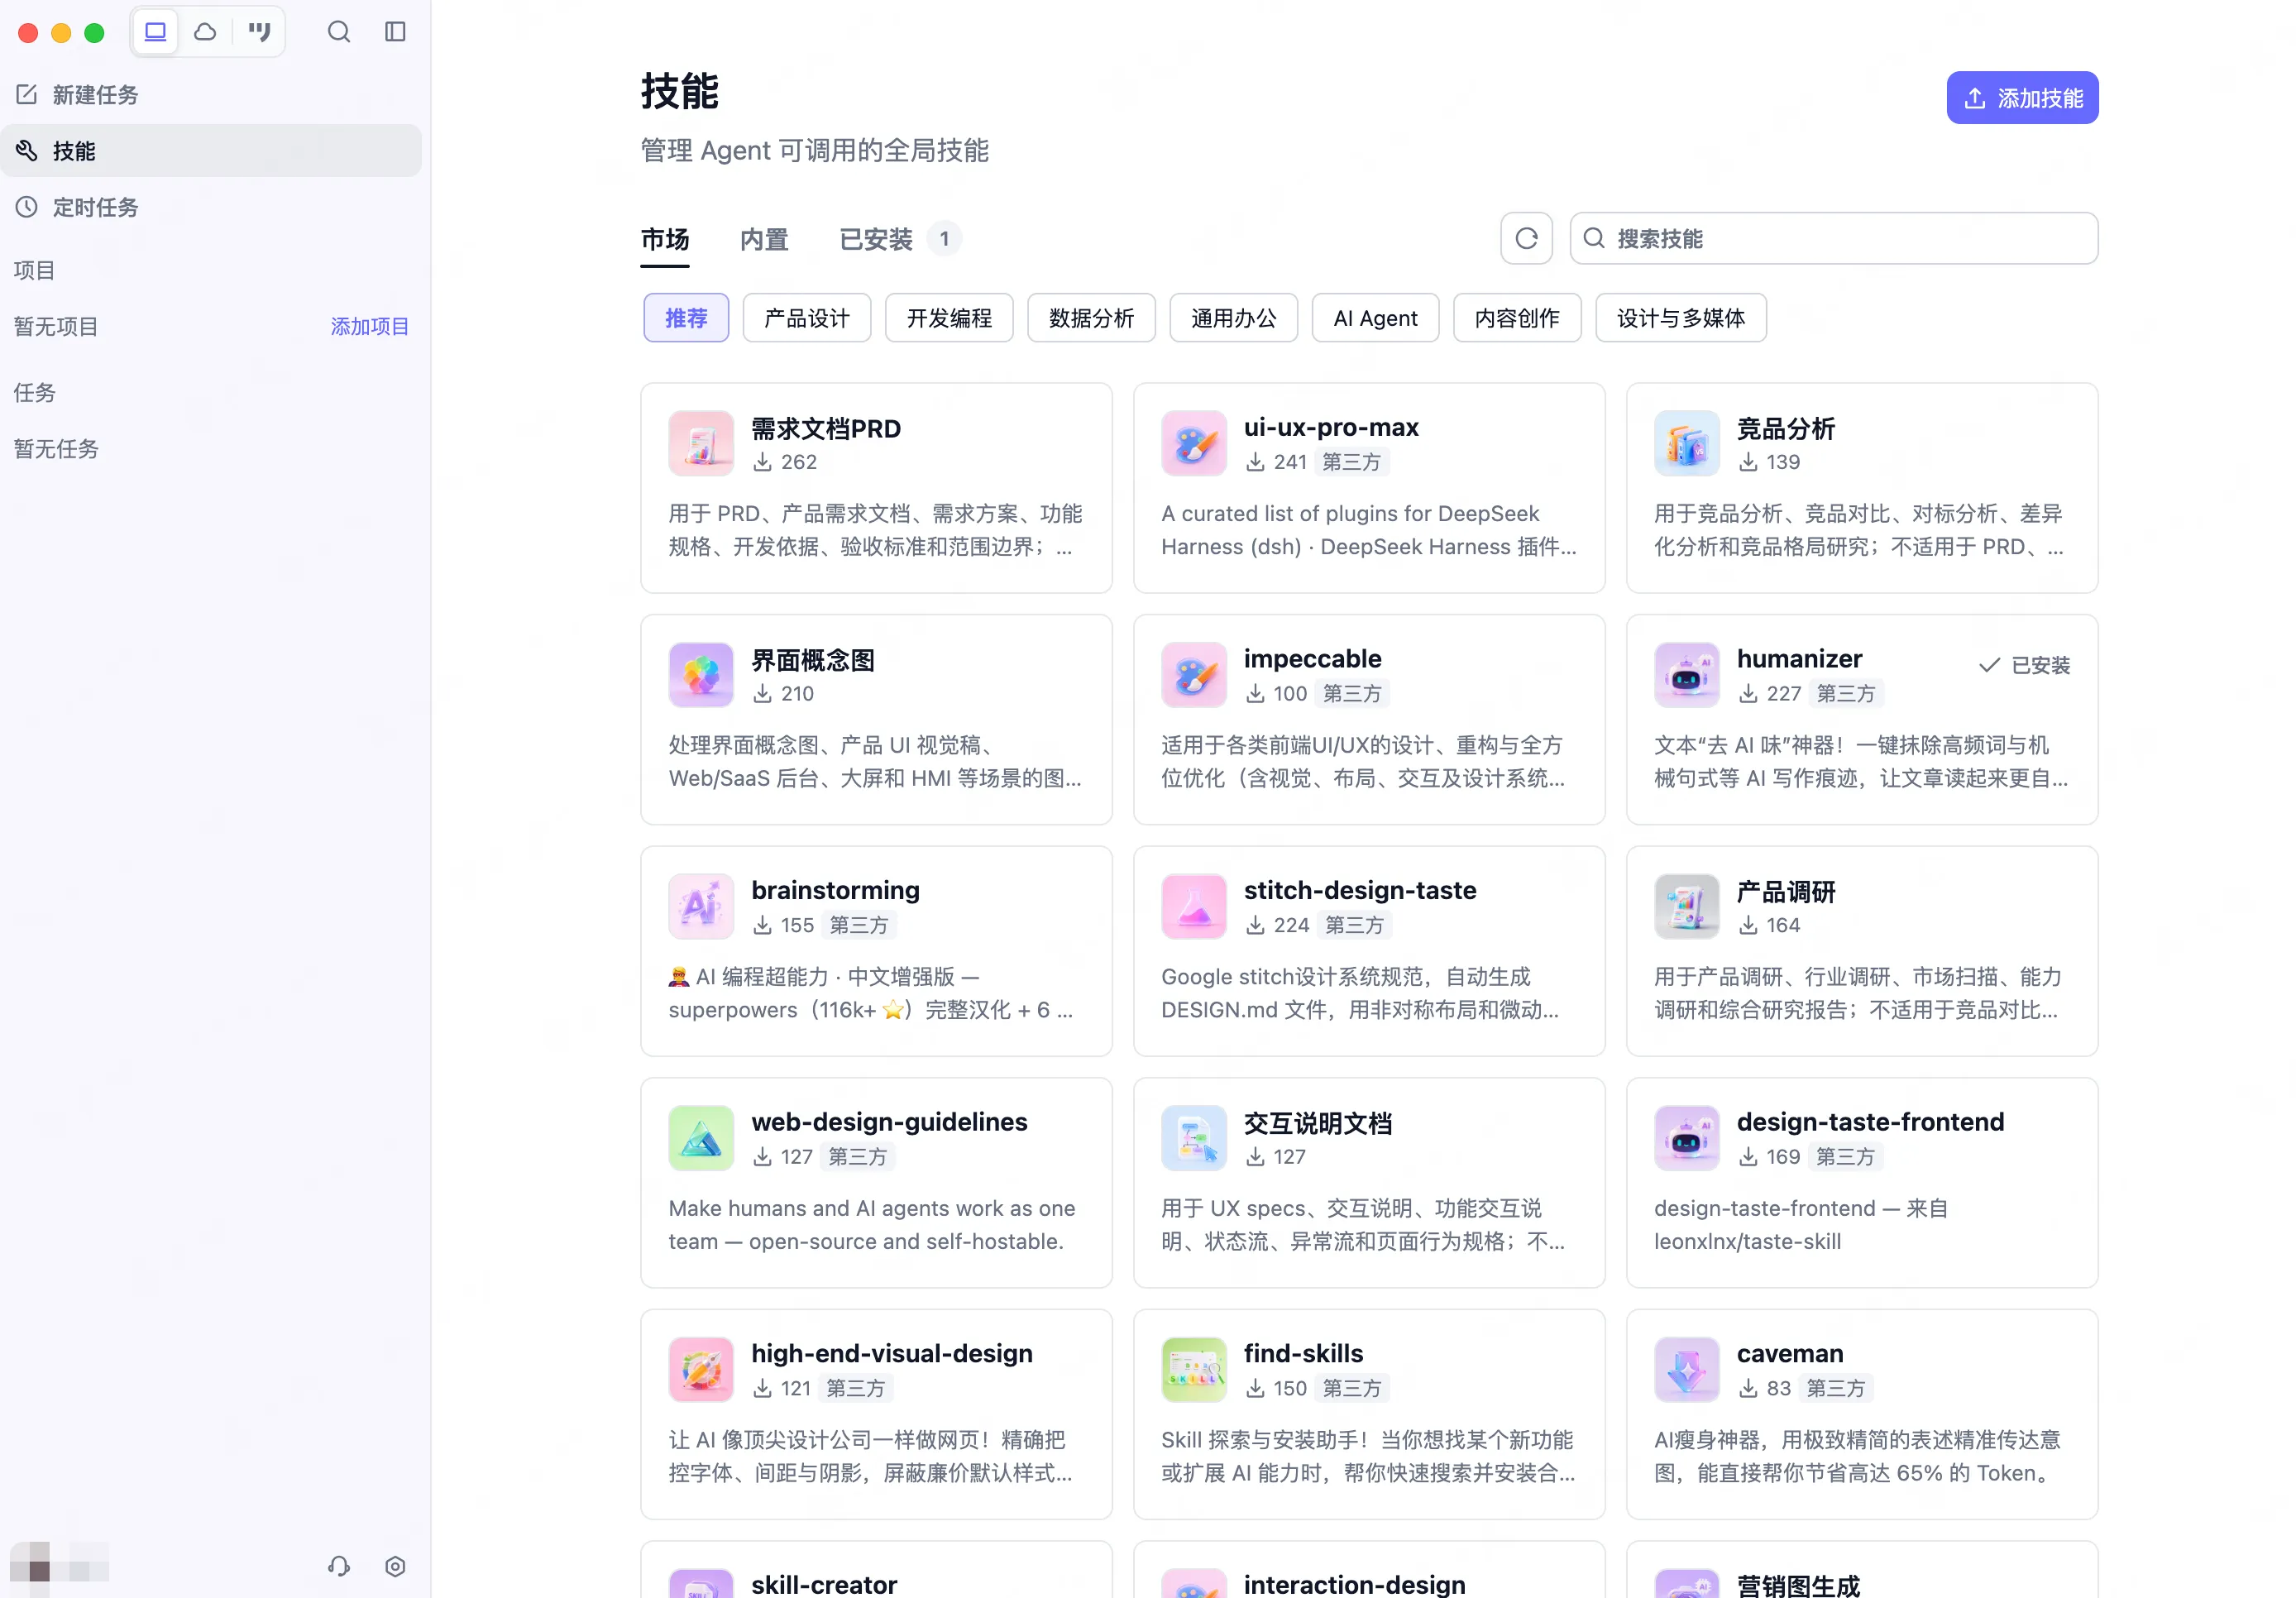Viewport: 2296px width, 1598px height.
Task: Switch to the cloud mode icon
Action: (x=206, y=32)
